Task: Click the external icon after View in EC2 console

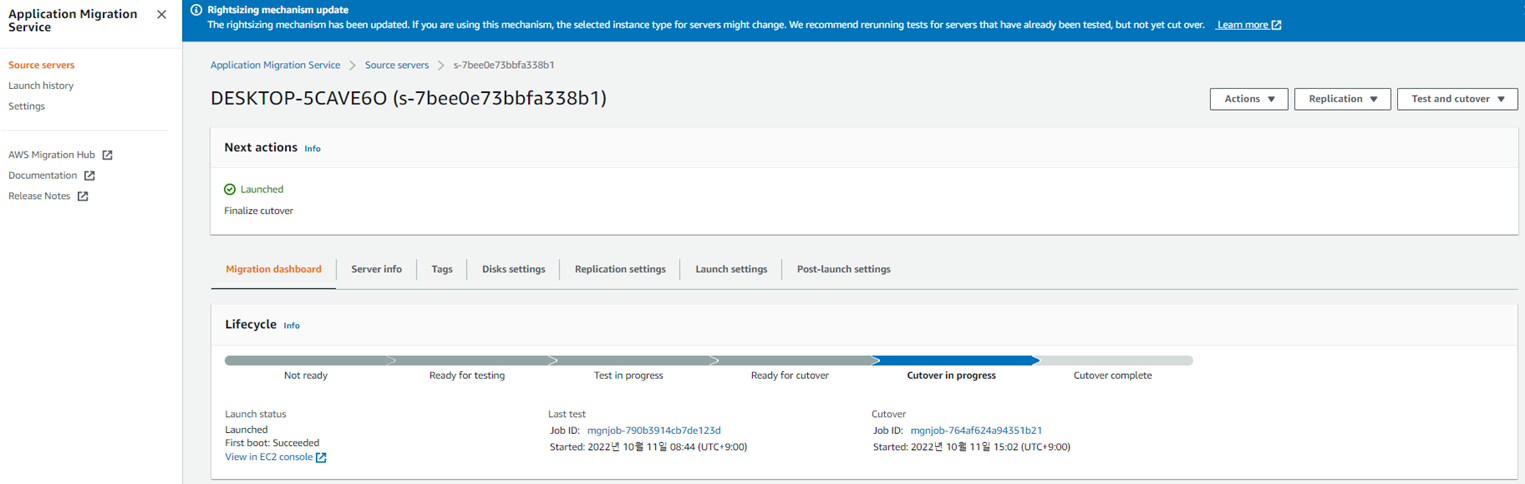Action: (x=321, y=458)
